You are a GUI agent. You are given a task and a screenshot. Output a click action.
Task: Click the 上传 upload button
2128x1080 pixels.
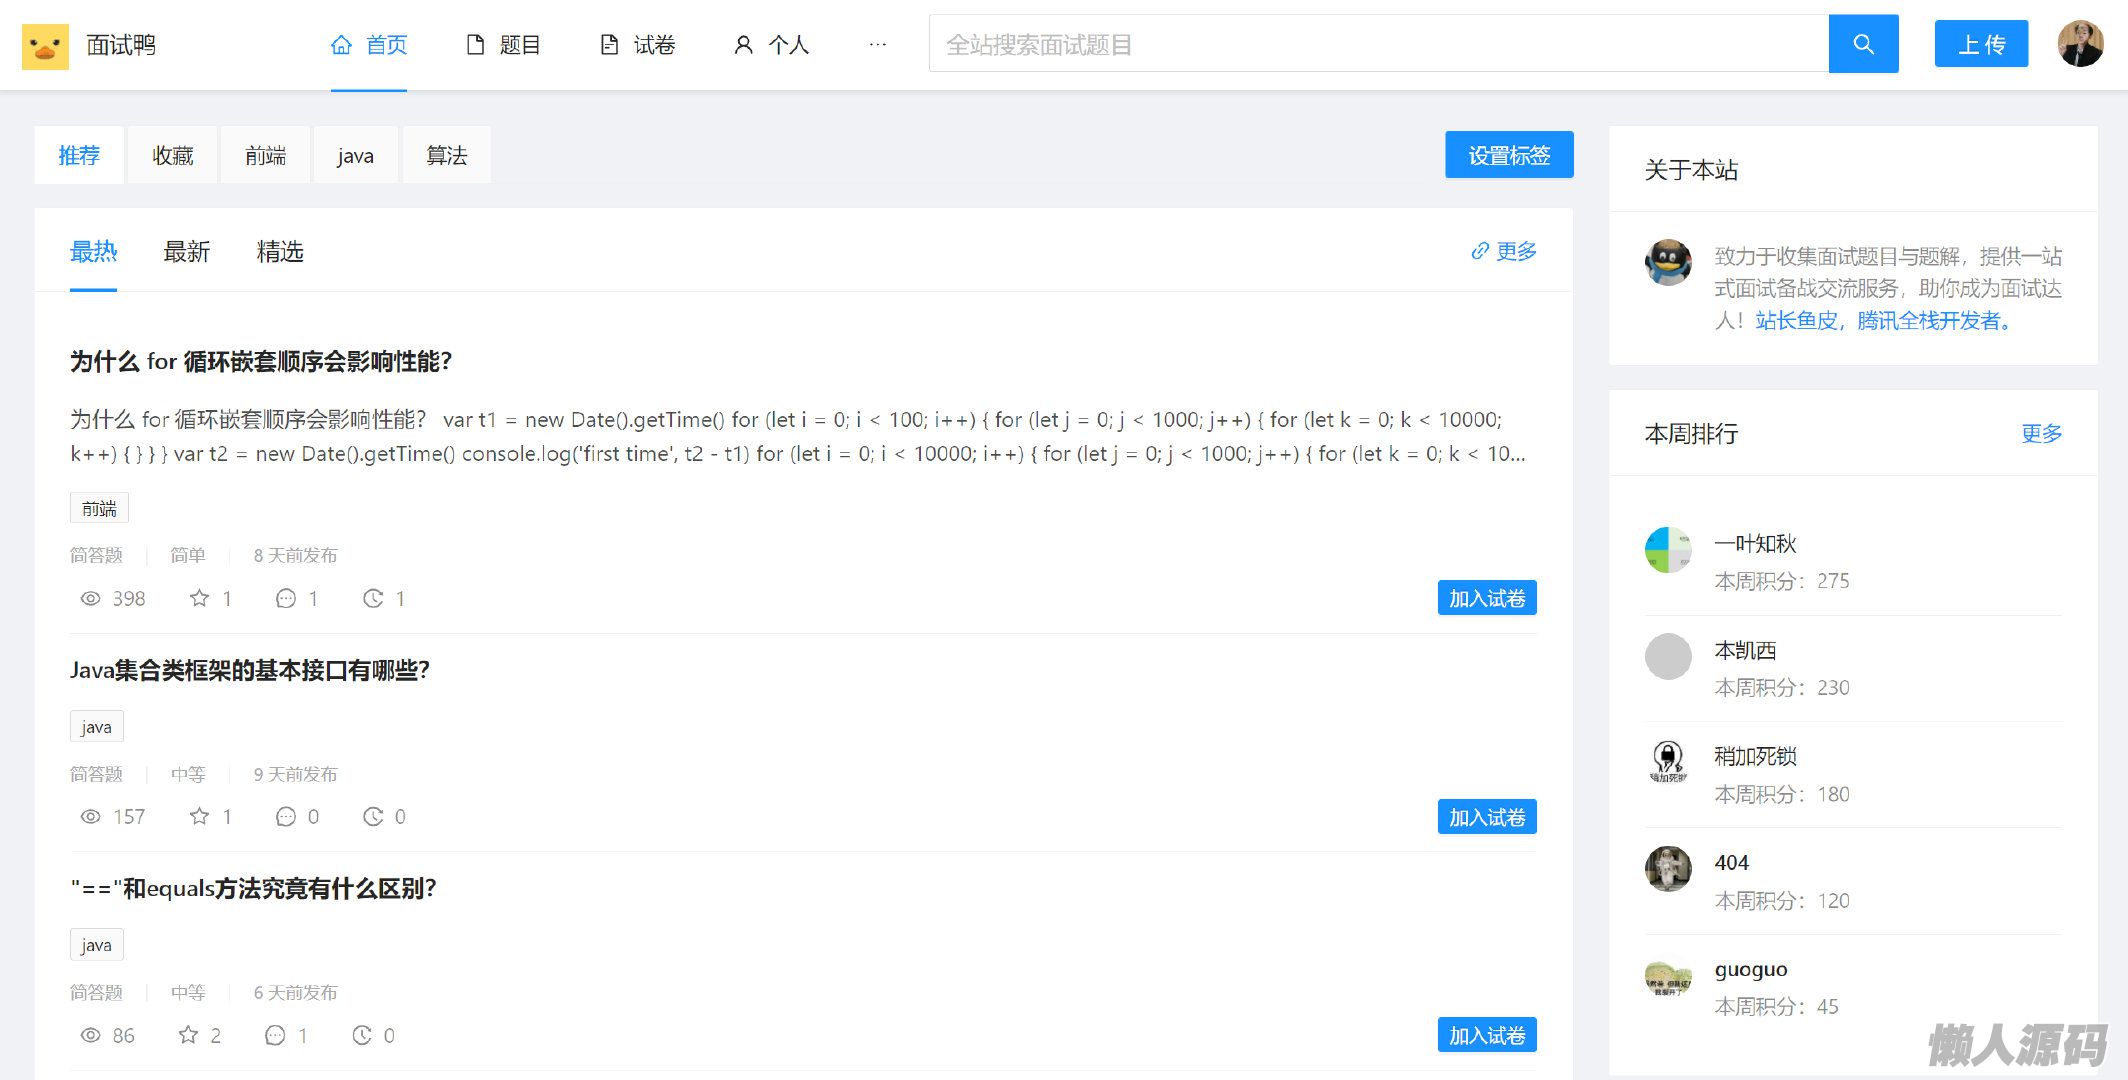pyautogui.click(x=1980, y=44)
